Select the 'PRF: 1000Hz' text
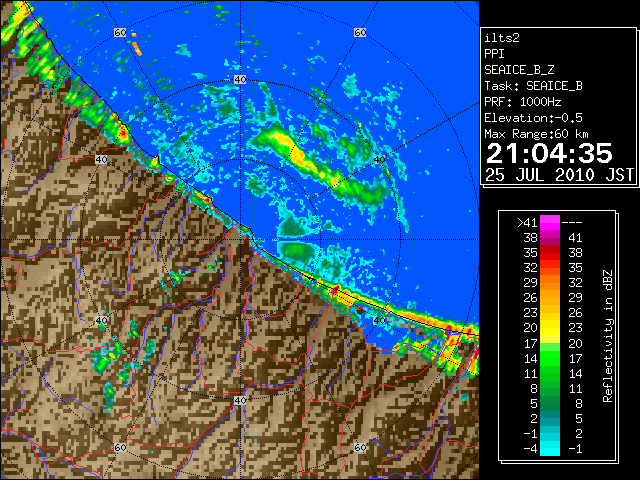The image size is (640, 480). [523, 102]
